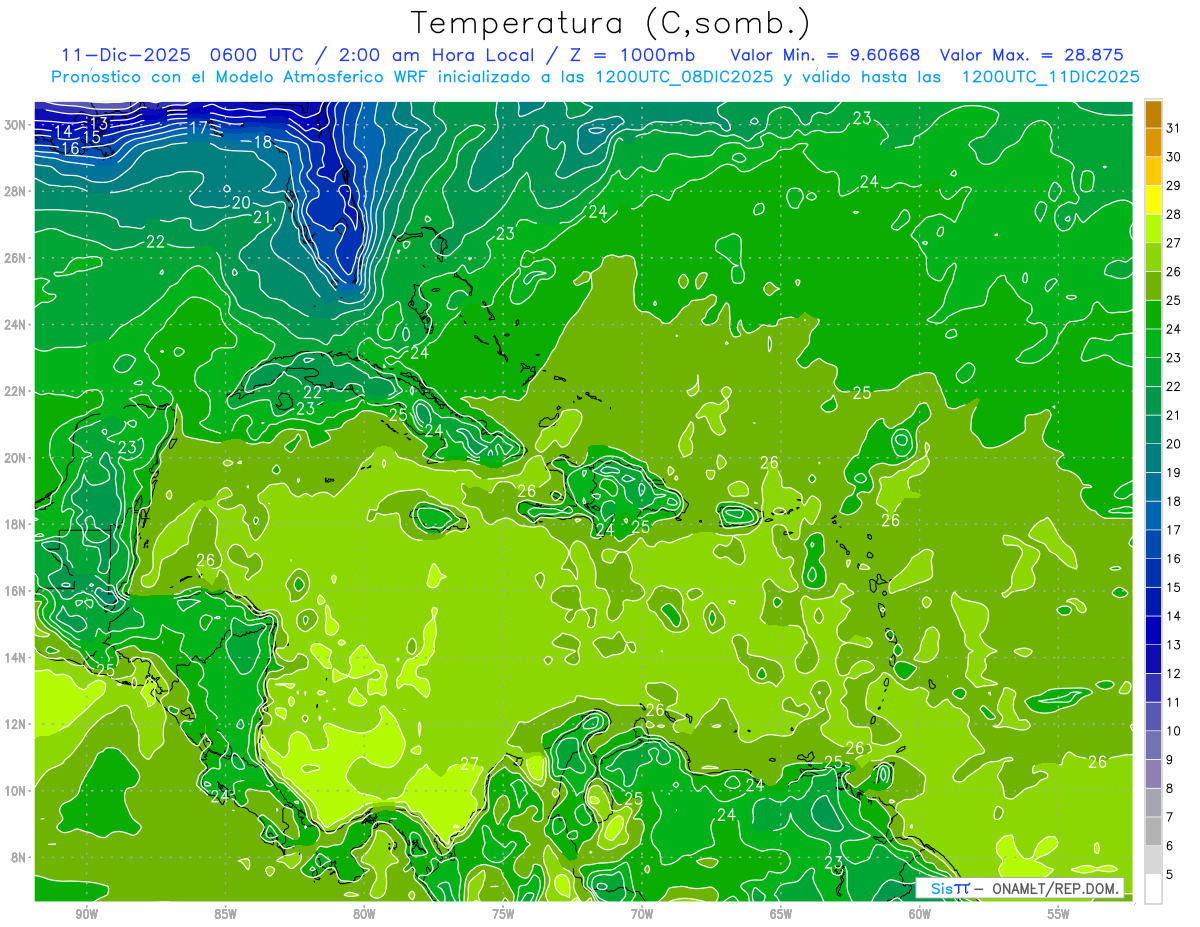Viewport: 1200px width, 927px height.
Task: Click the purple legend swatch between 9 and 10
Action: tap(1153, 745)
